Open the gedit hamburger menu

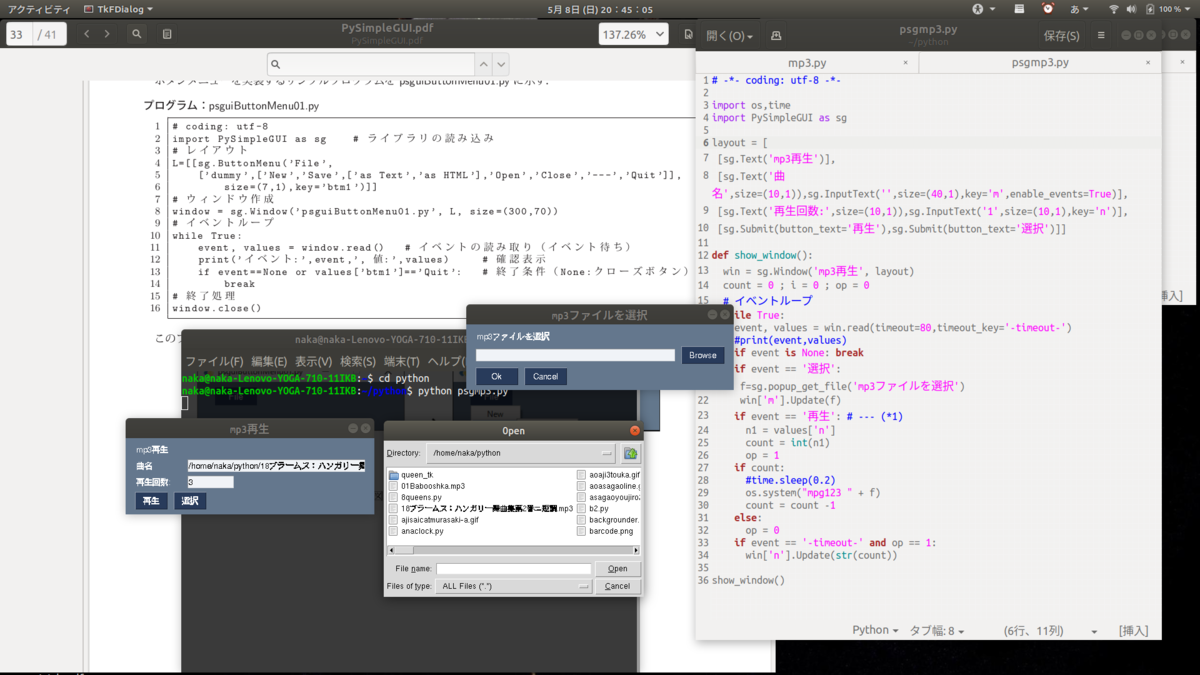[1102, 33]
